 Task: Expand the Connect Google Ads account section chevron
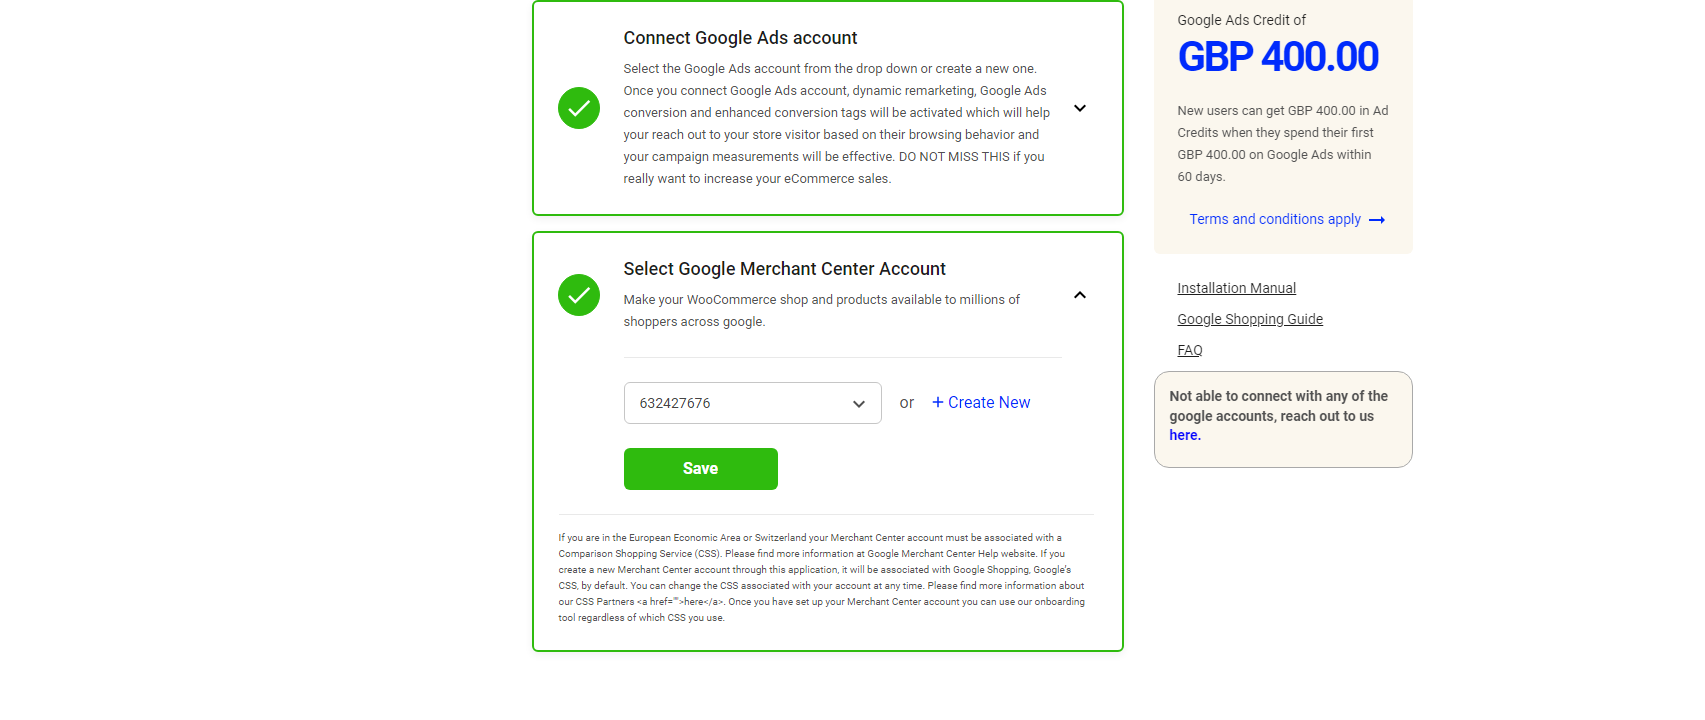(1080, 108)
